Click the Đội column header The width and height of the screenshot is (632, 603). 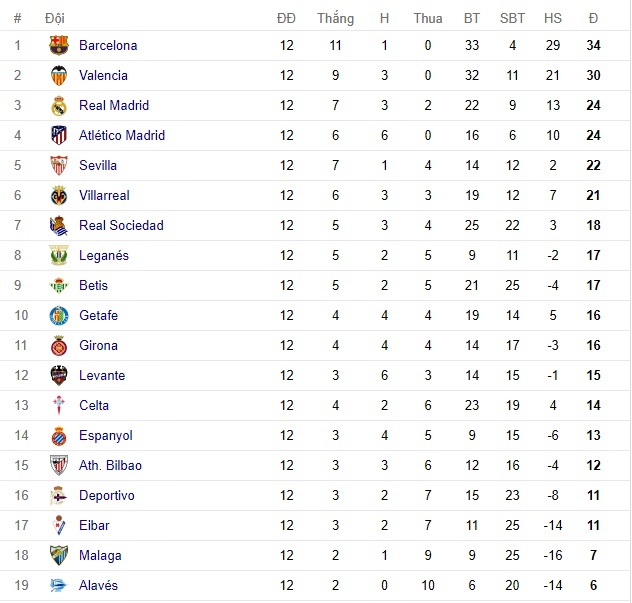56,18
